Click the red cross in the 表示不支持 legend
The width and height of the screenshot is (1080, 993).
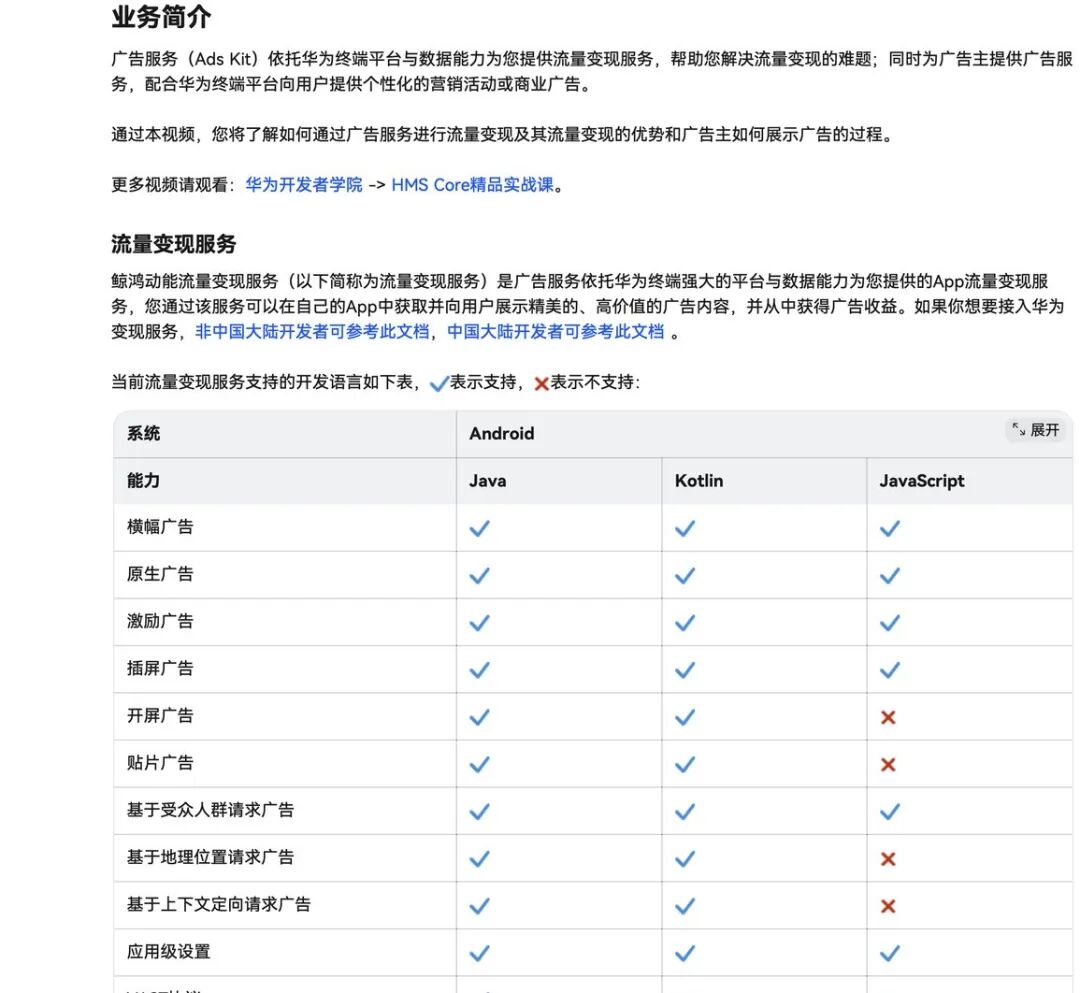tap(541, 384)
